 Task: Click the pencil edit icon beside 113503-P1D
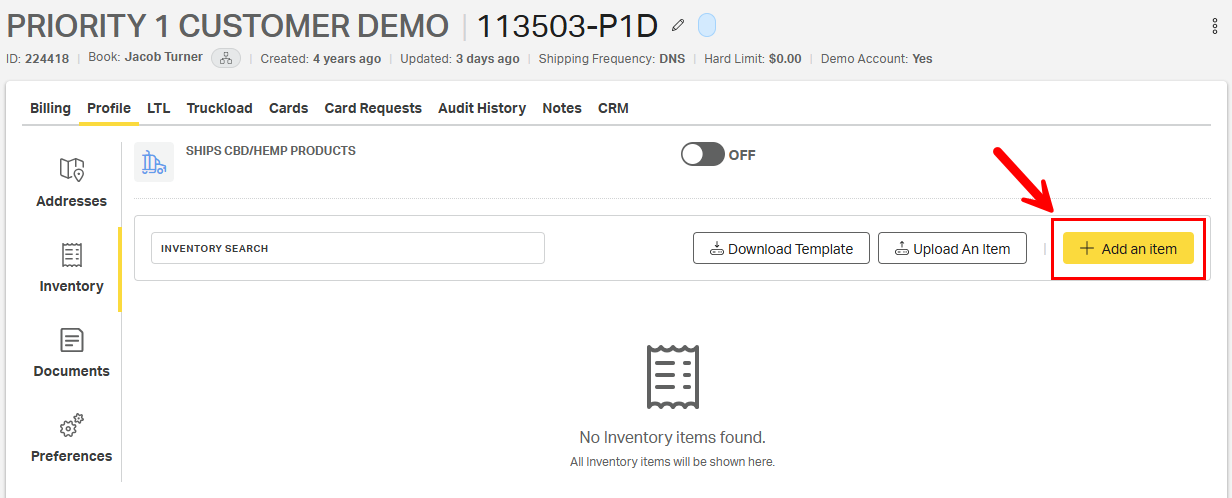(679, 25)
